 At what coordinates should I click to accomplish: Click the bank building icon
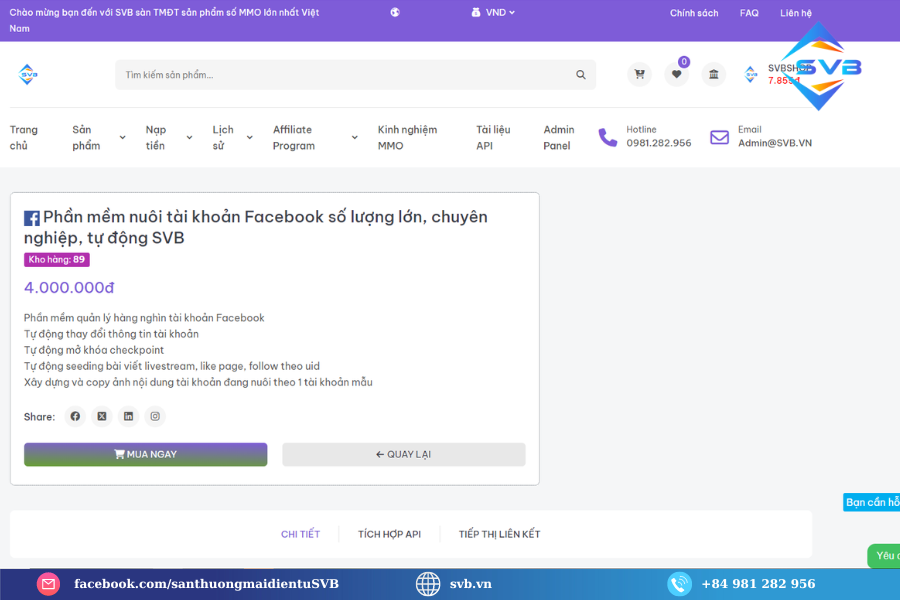tap(713, 74)
